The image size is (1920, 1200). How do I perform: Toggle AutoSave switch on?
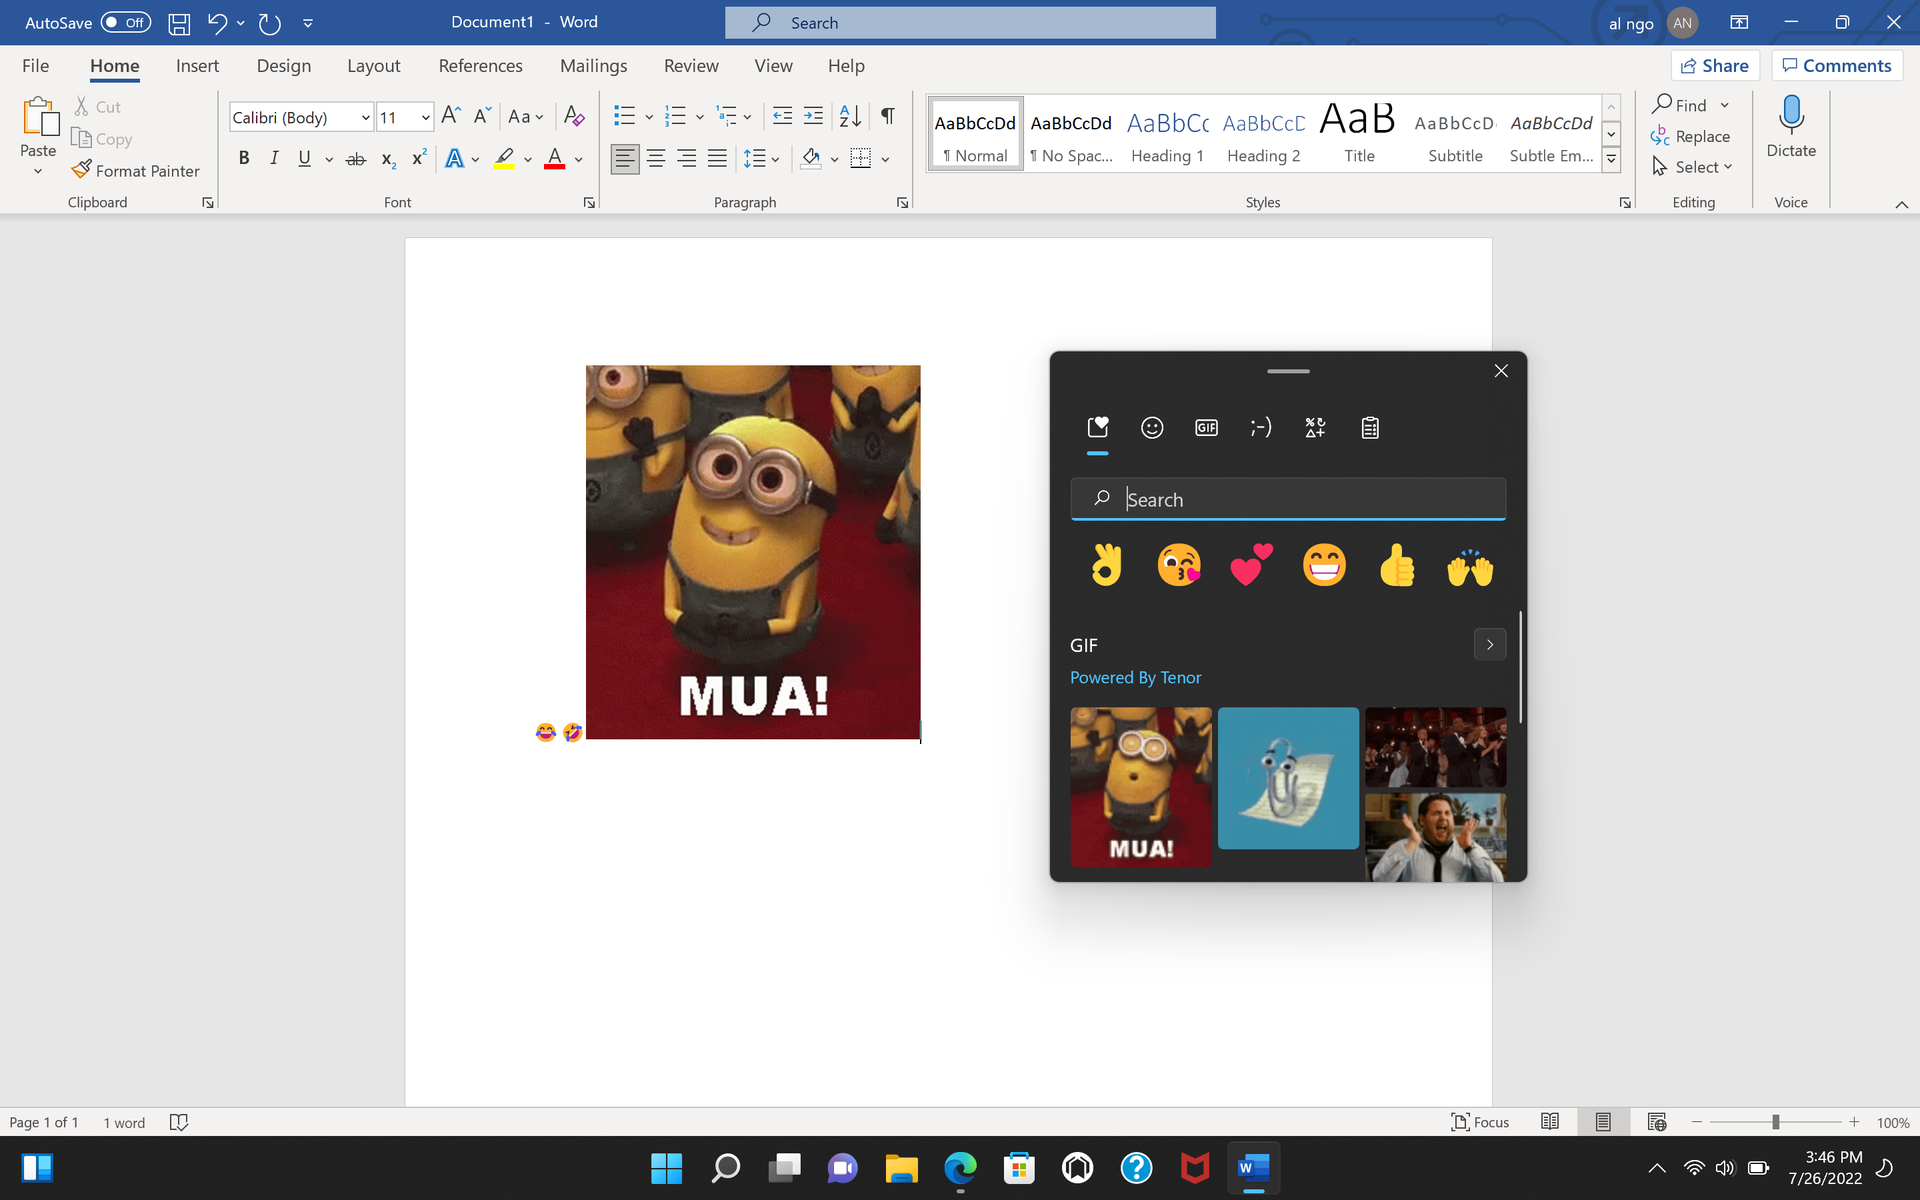pos(125,22)
